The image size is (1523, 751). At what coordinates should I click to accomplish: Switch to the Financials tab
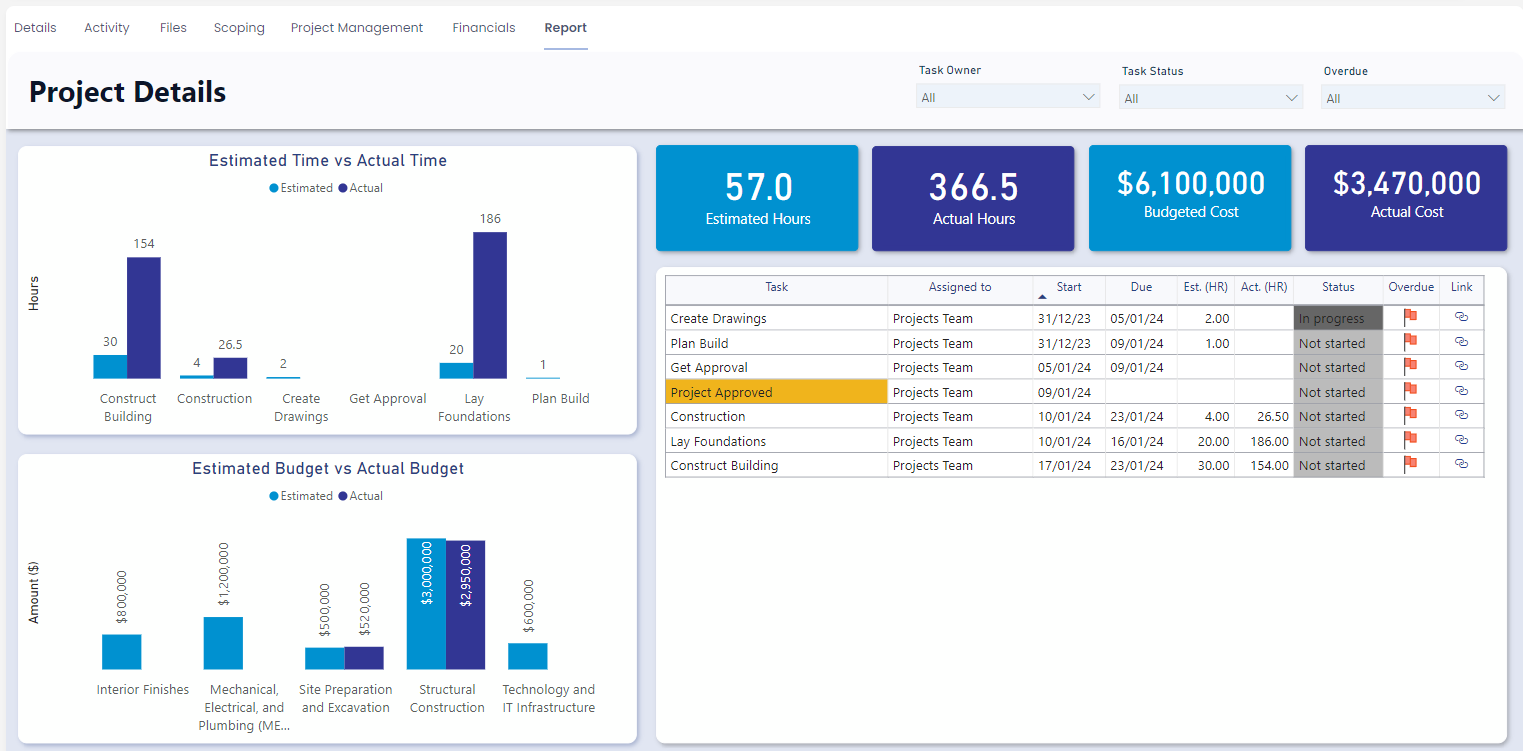[483, 27]
